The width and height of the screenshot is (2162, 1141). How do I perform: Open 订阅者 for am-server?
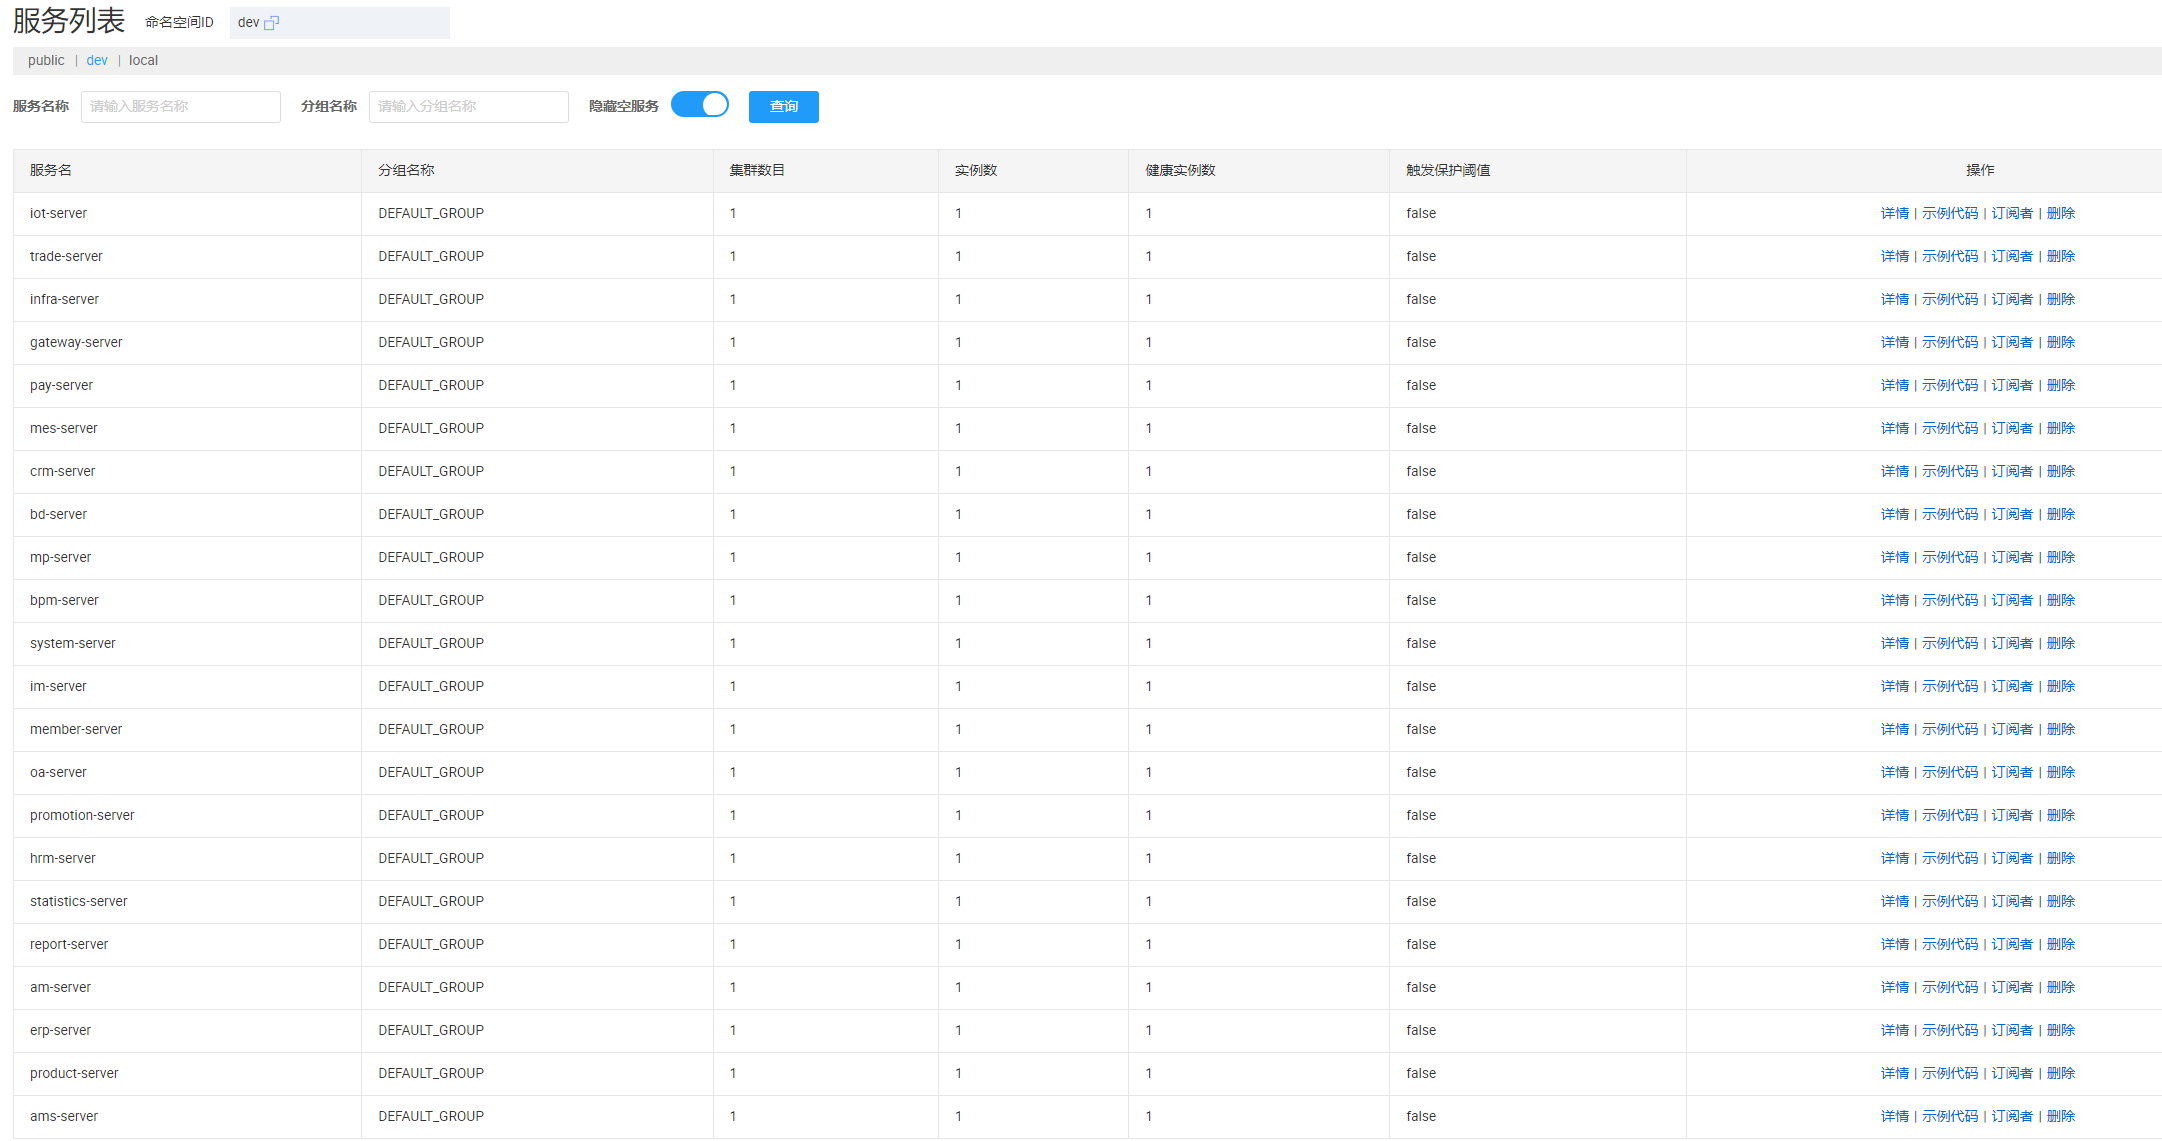pyautogui.click(x=2012, y=988)
